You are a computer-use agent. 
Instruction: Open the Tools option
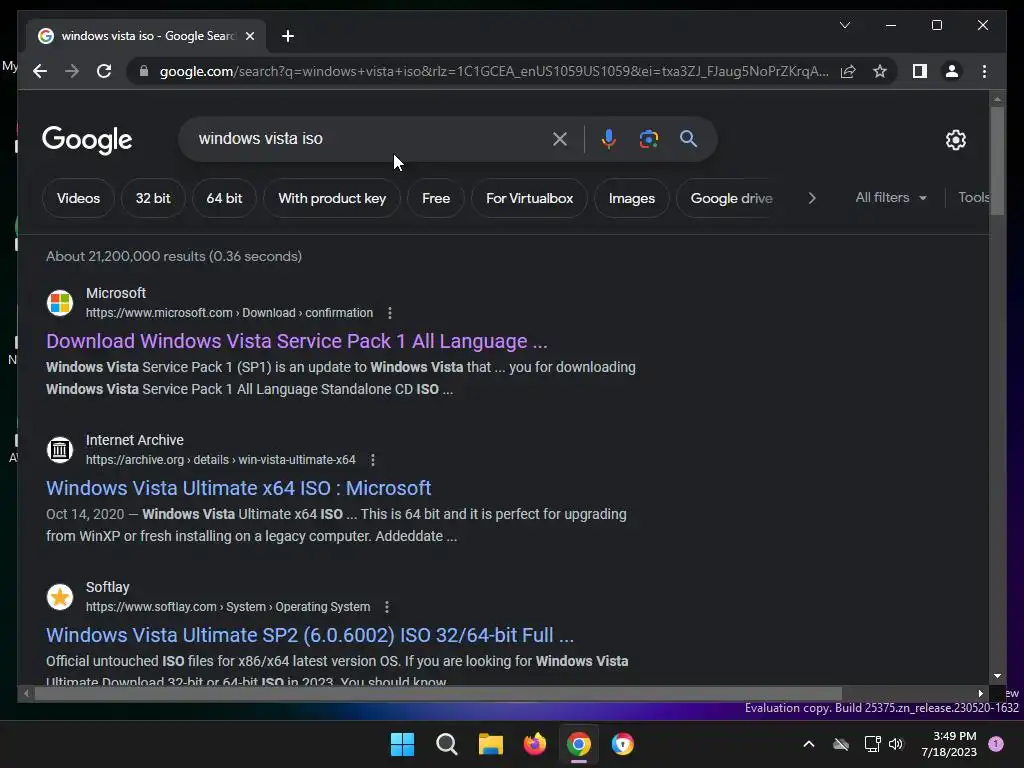pos(973,197)
